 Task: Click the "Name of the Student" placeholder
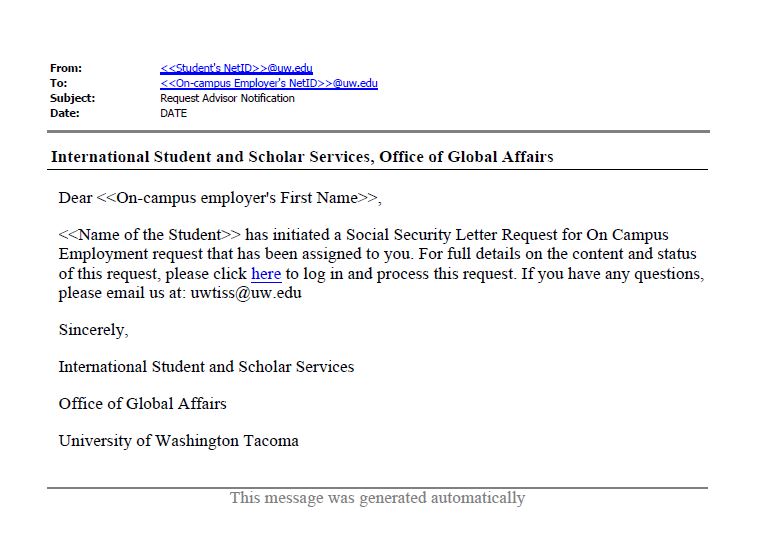[x=150, y=236]
